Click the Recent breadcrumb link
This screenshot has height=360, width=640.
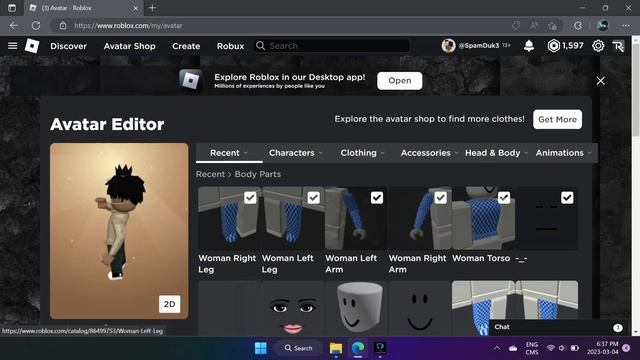point(210,174)
